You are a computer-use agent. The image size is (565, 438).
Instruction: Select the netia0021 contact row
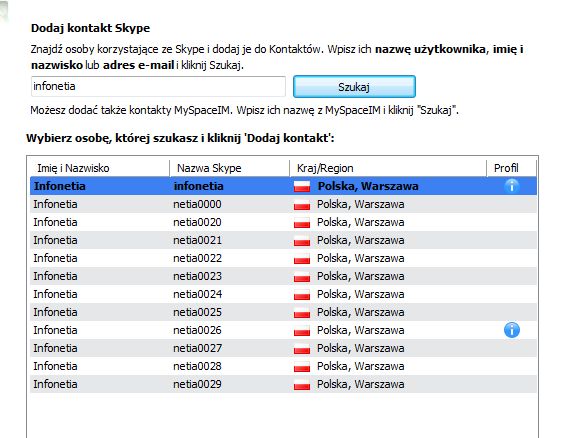[283, 240]
